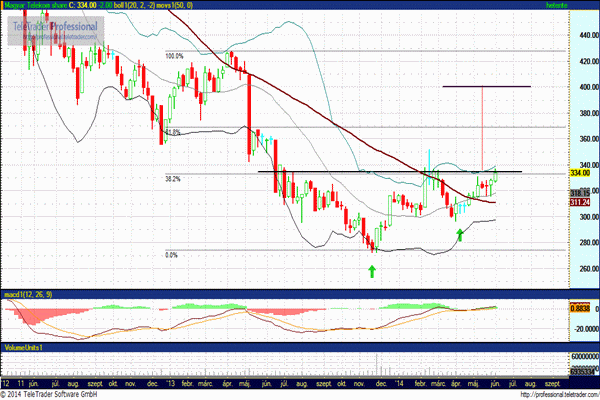Click the 'febr.' label right after '13
Viewport: 600px width, 400px height.
pos(187,384)
